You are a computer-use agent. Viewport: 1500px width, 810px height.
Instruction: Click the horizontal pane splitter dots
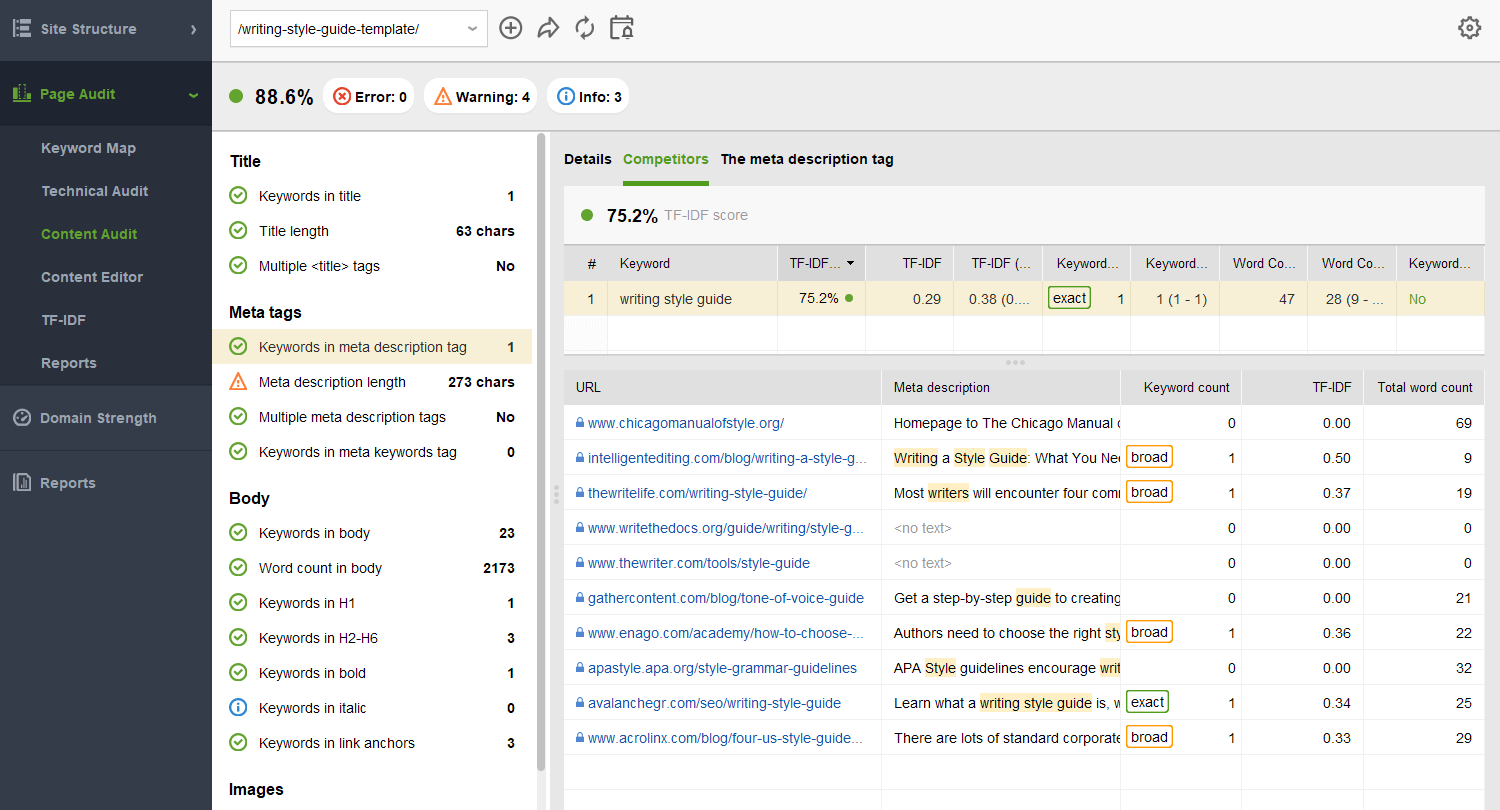point(1015,362)
